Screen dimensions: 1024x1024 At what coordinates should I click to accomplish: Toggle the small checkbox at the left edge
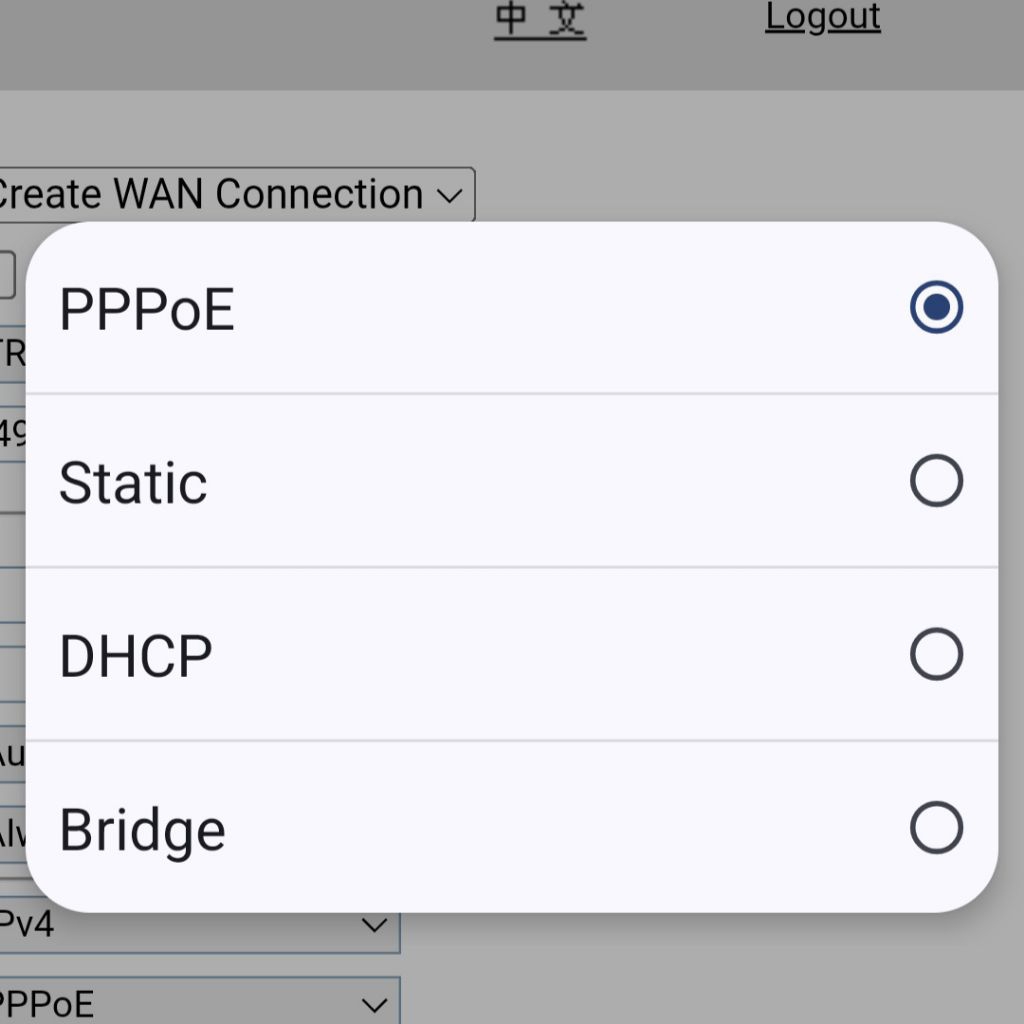click(6, 275)
